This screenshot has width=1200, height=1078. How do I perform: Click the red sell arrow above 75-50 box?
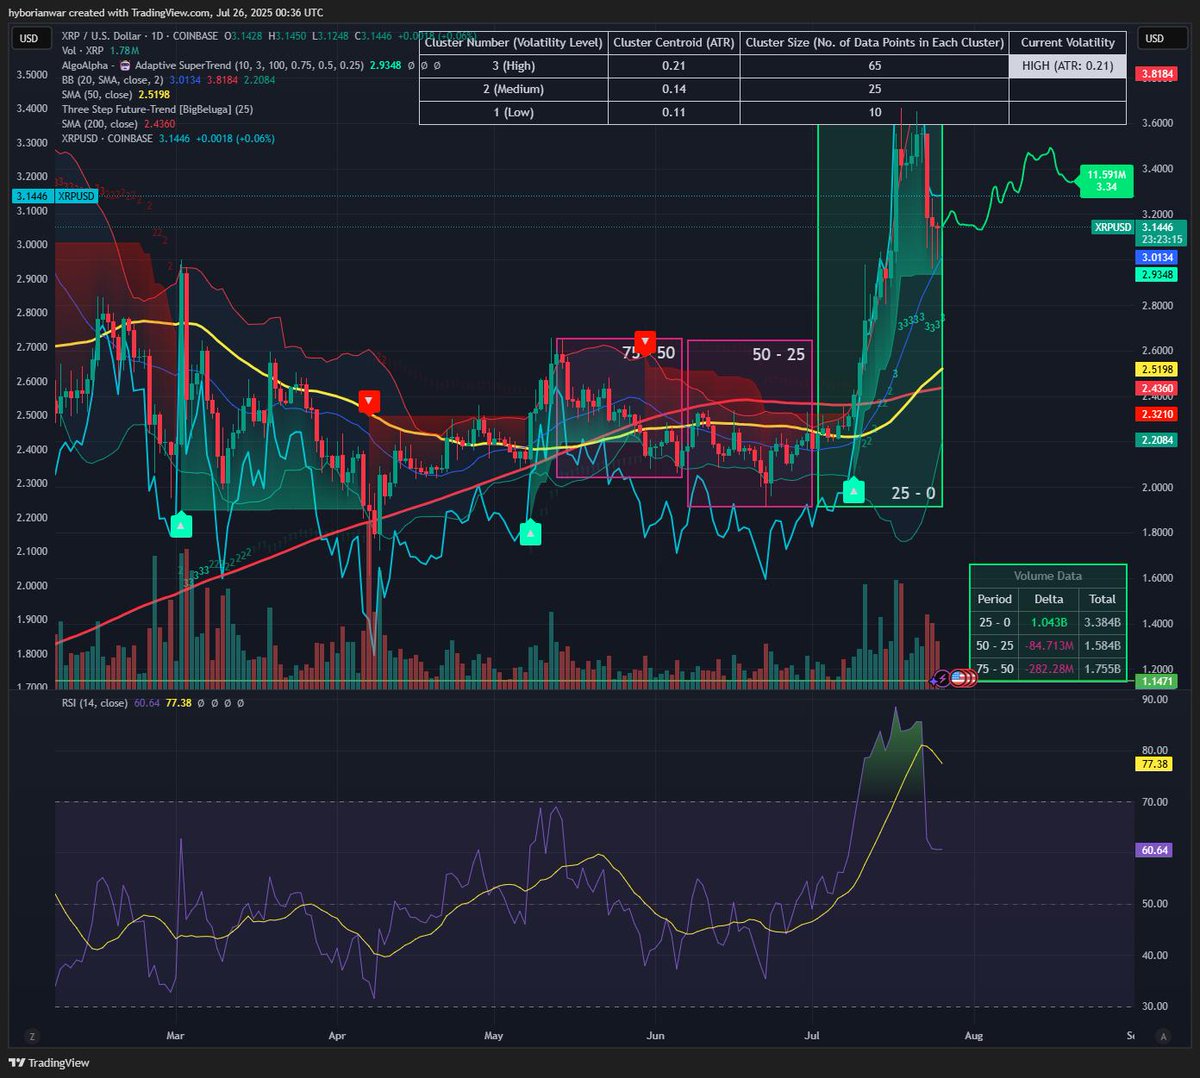pyautogui.click(x=645, y=342)
